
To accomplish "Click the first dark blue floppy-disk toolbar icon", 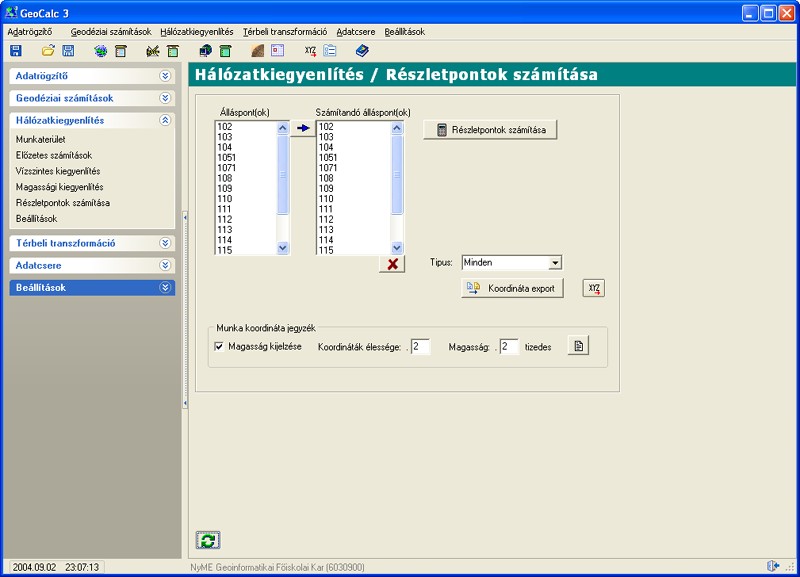I will (16, 51).
